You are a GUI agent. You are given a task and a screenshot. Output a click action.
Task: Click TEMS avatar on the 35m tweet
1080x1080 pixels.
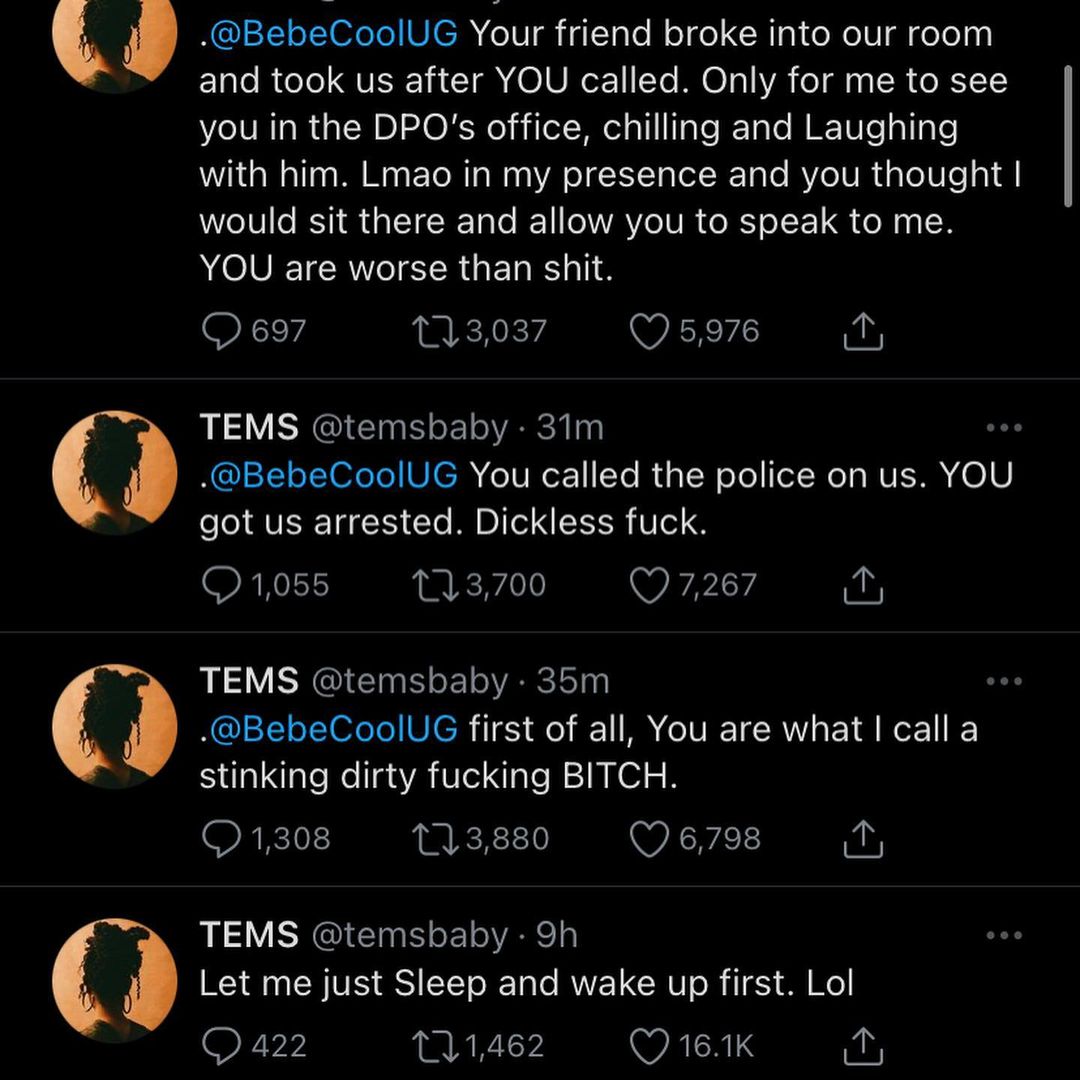coord(114,726)
